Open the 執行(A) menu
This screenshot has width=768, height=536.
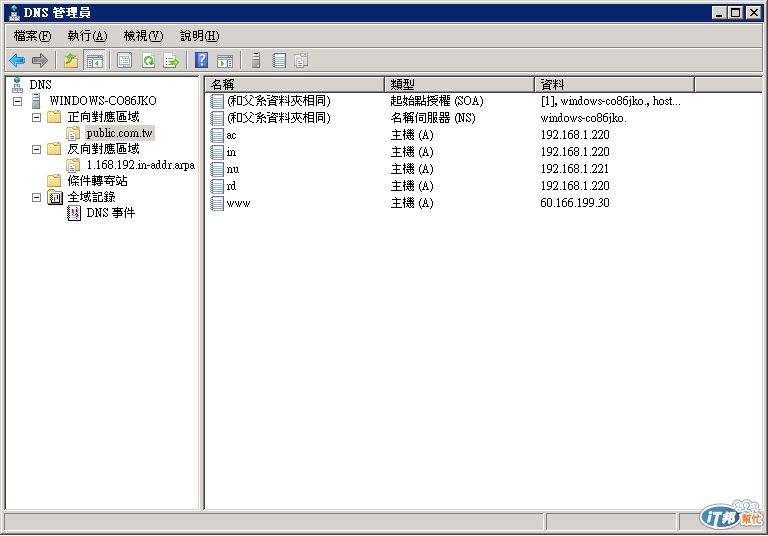pos(87,36)
